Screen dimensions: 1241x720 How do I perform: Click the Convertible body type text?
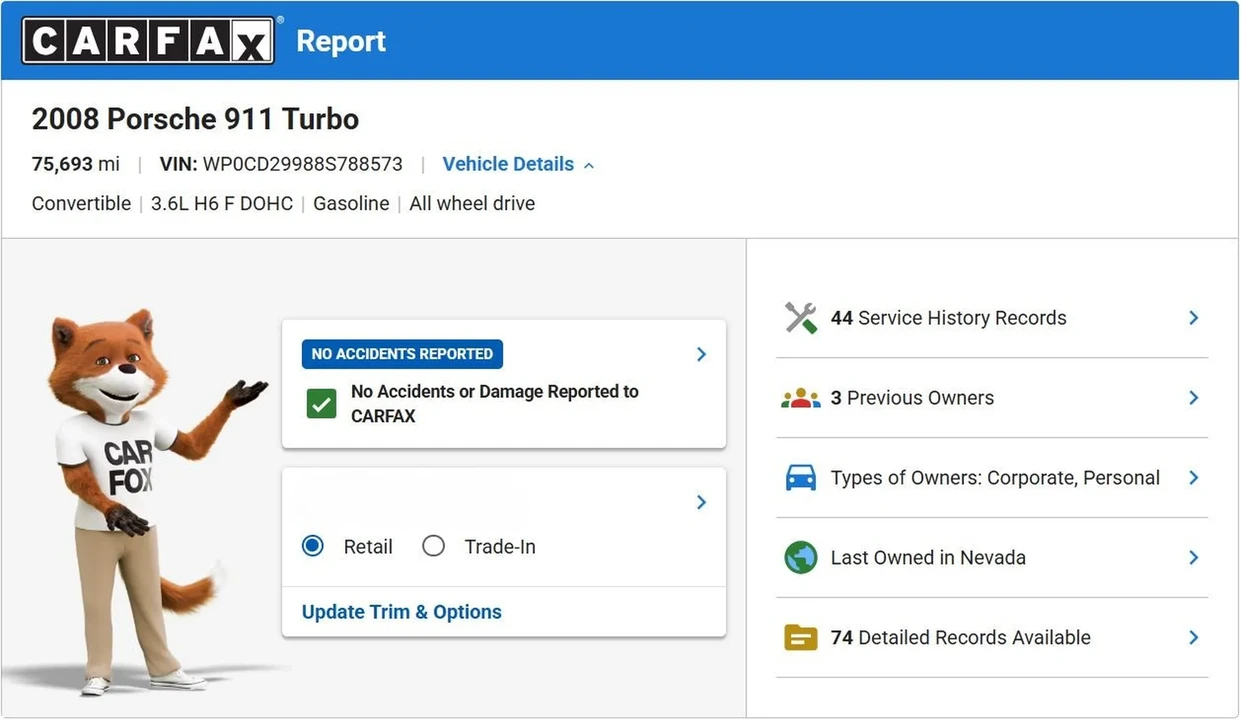coord(81,204)
